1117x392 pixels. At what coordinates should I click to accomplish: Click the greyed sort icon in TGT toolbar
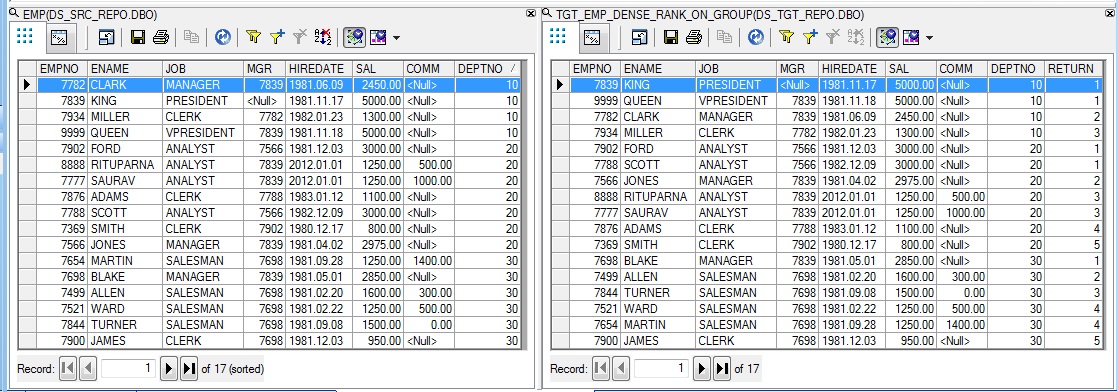click(x=856, y=37)
